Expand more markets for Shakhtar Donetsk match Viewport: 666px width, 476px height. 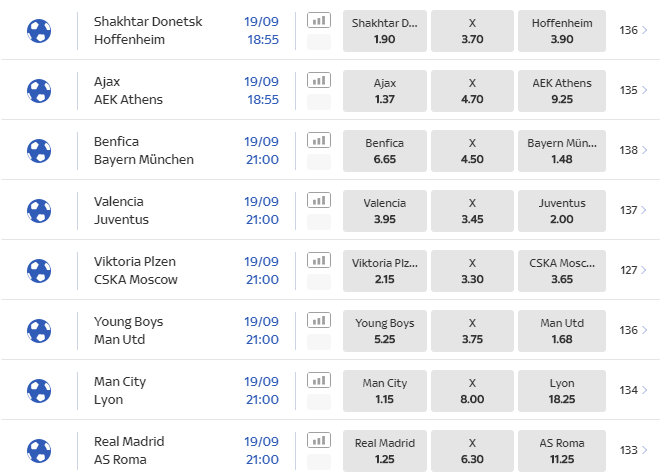tap(633, 30)
